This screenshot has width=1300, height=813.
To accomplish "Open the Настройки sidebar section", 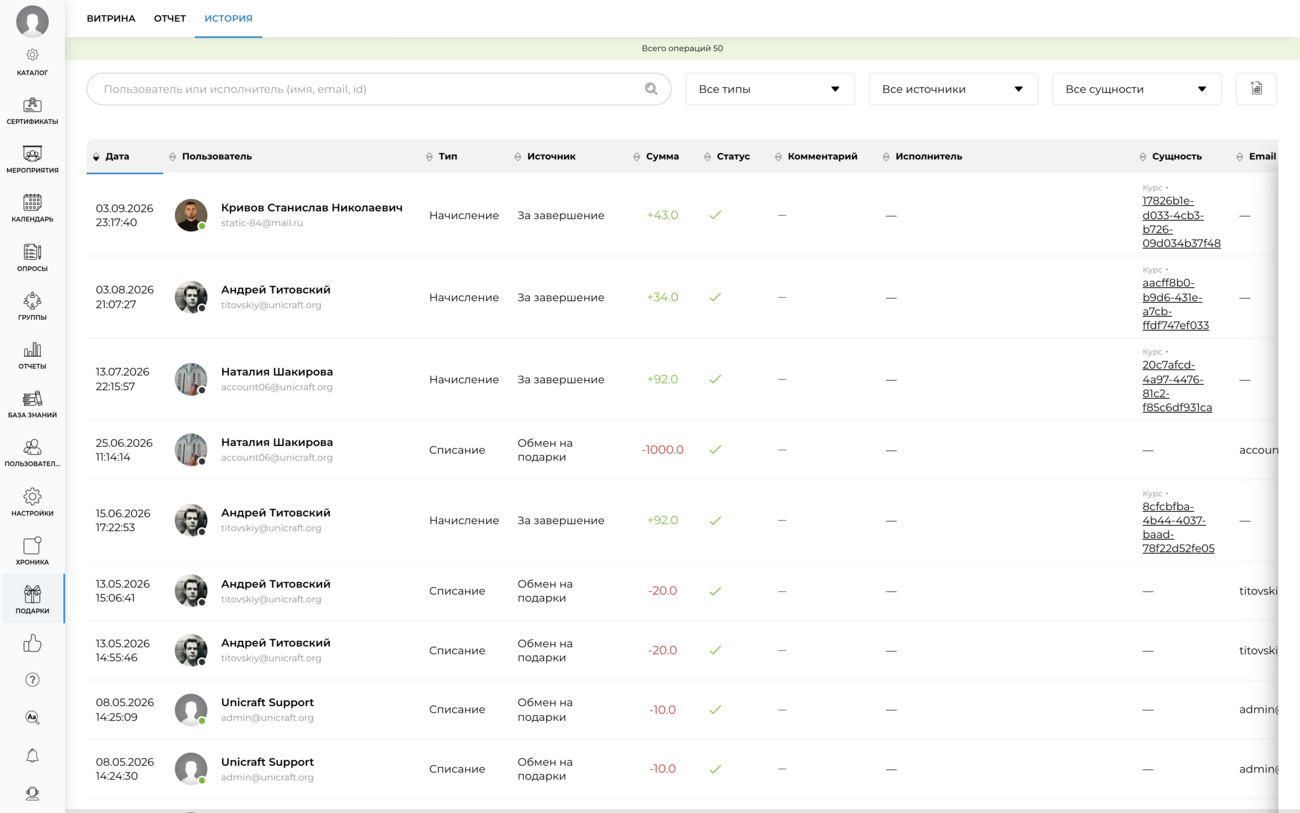I will [32, 502].
